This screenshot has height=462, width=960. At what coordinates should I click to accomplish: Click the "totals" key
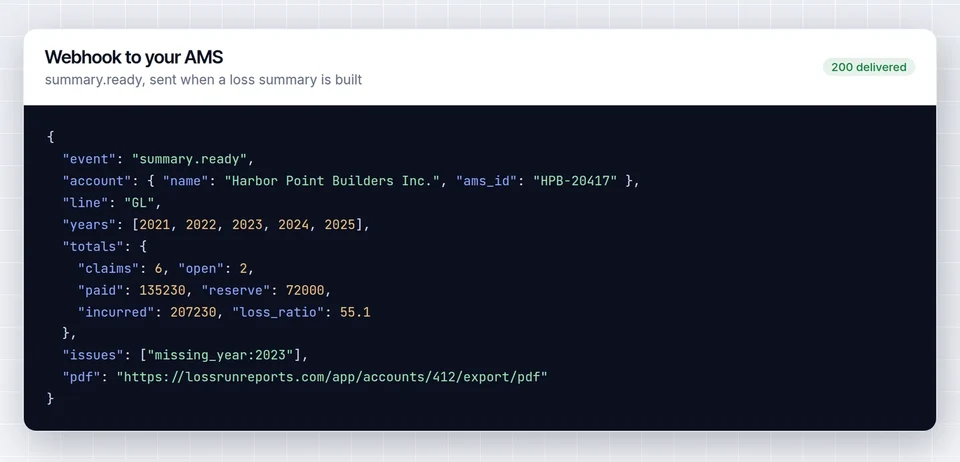(93, 247)
